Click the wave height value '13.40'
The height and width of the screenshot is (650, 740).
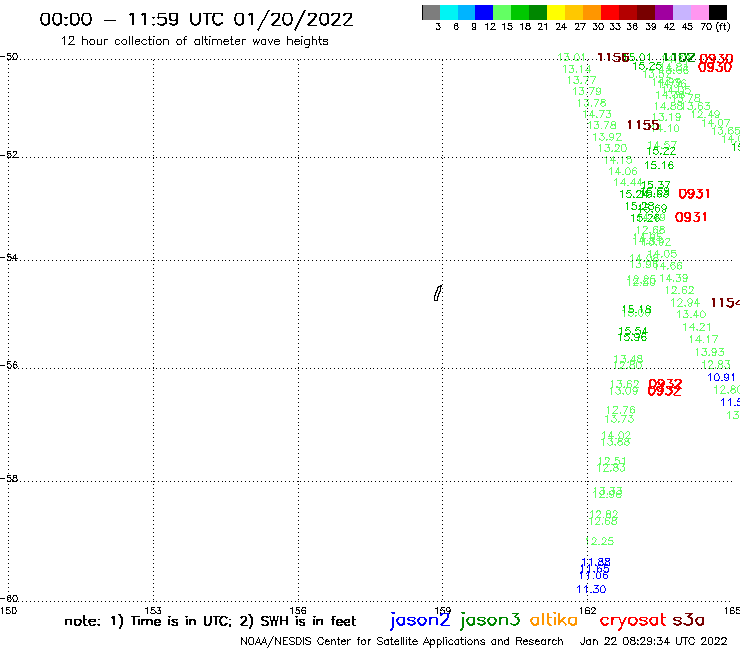click(691, 314)
